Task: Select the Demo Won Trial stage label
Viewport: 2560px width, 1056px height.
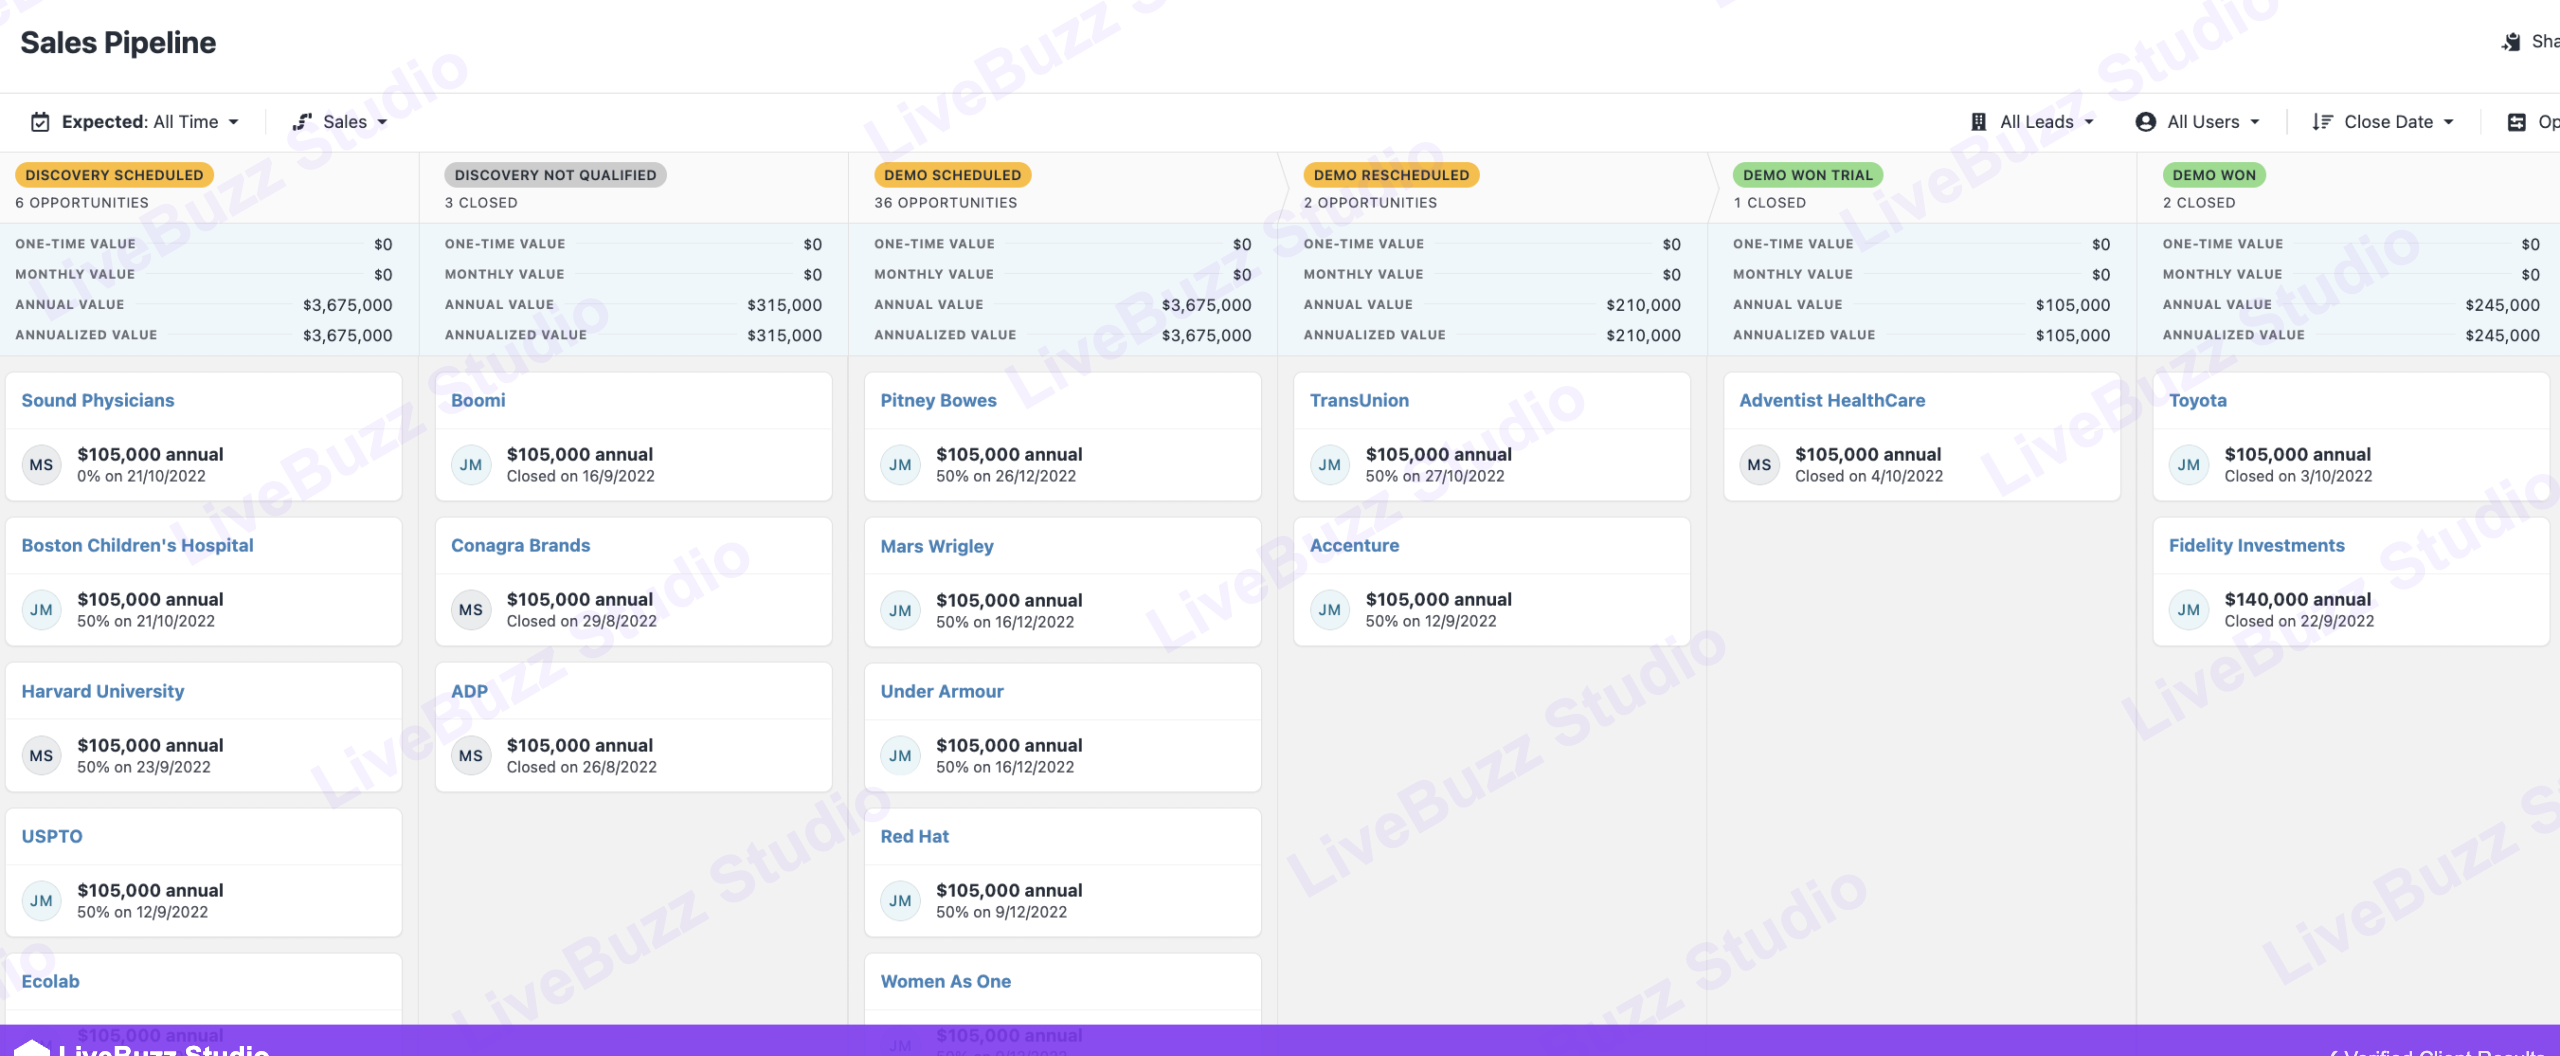Action: (x=1807, y=175)
